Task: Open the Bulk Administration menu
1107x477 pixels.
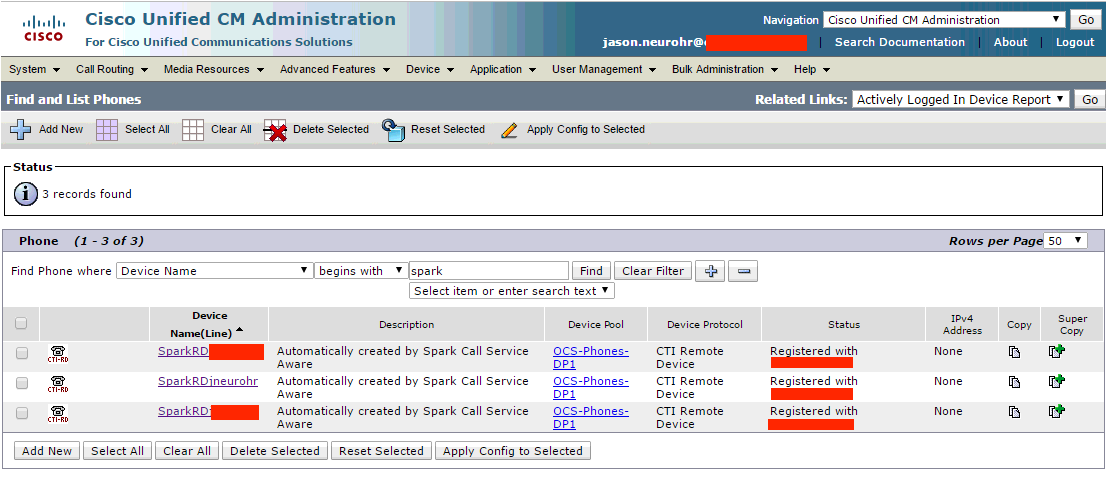Action: tap(725, 69)
